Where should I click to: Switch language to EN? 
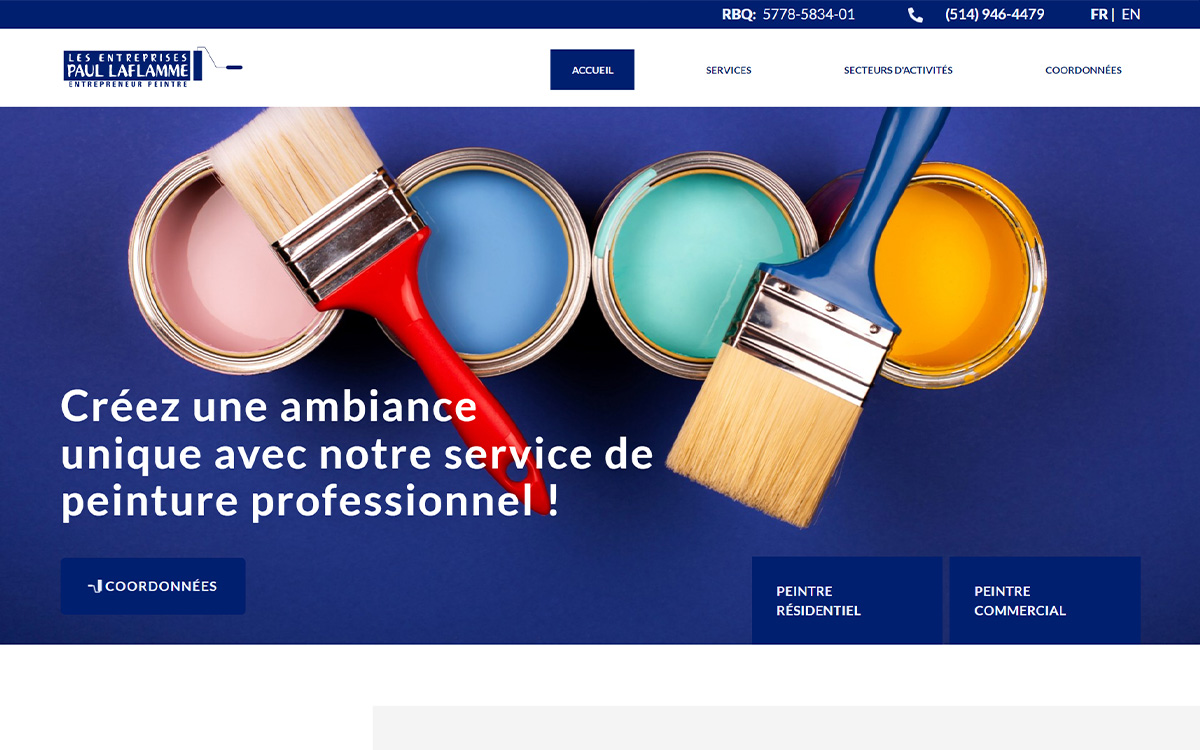[x=1131, y=14]
